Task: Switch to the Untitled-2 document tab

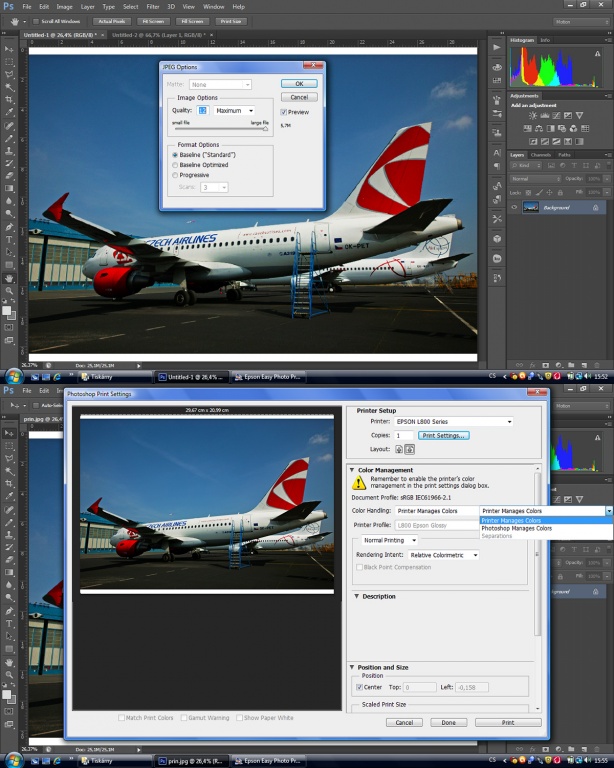Action: (x=161, y=35)
